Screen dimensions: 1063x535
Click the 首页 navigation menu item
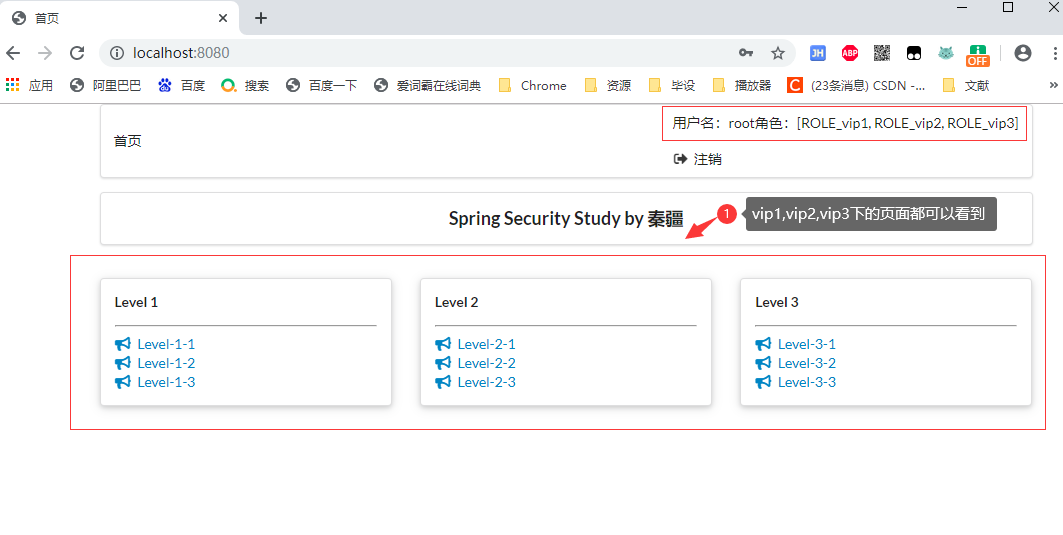[128, 141]
